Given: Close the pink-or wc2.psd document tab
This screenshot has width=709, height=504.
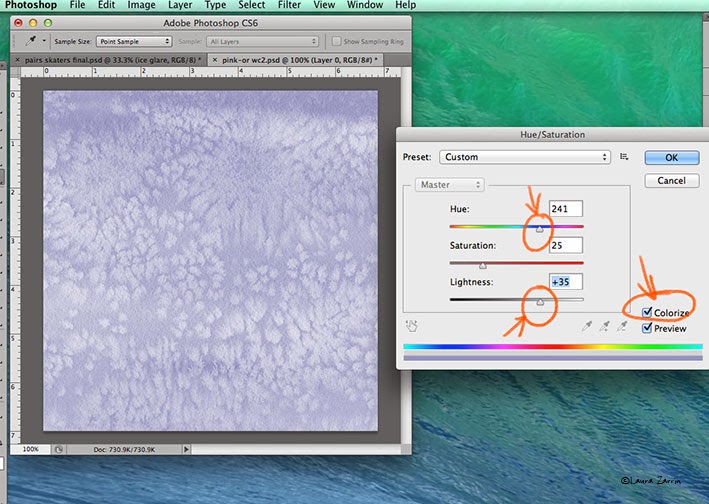Looking at the screenshot, I should [x=217, y=61].
